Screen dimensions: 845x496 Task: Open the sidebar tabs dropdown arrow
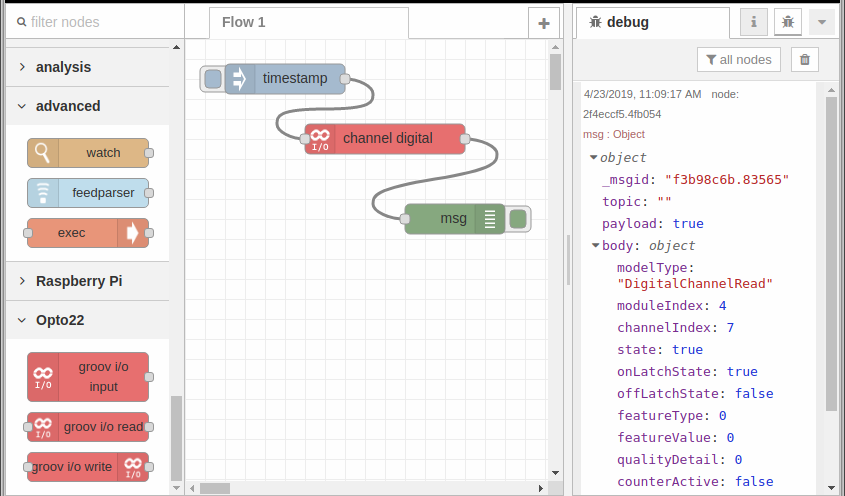[821, 22]
